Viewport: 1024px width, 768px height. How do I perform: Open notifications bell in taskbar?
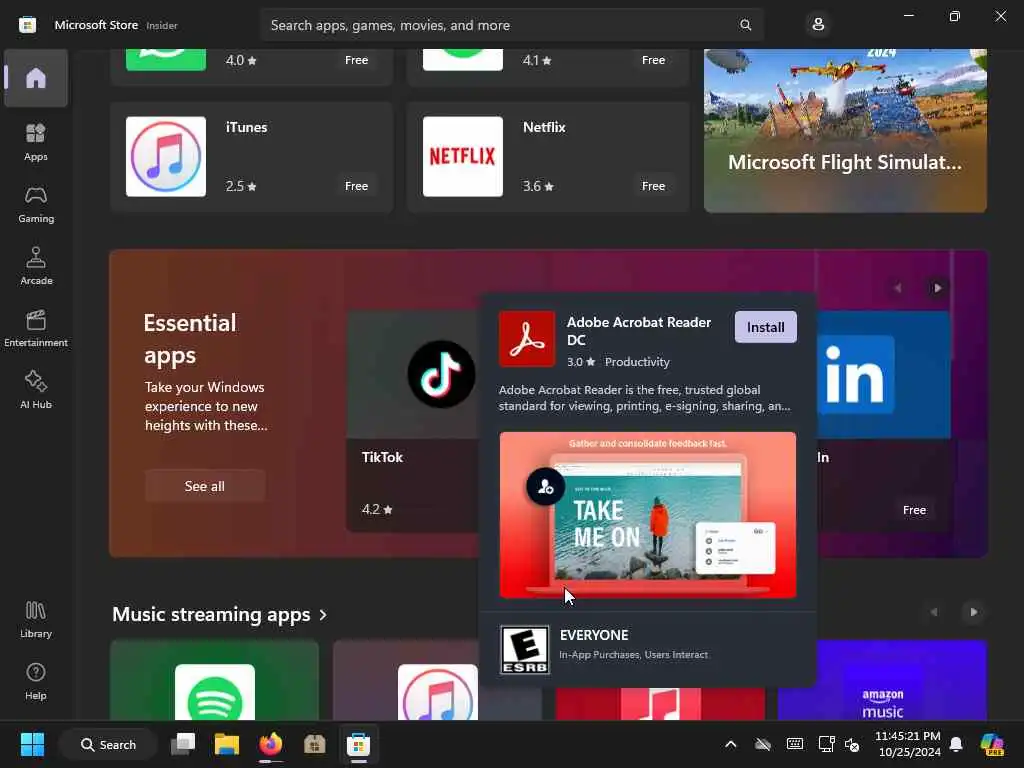click(x=956, y=744)
